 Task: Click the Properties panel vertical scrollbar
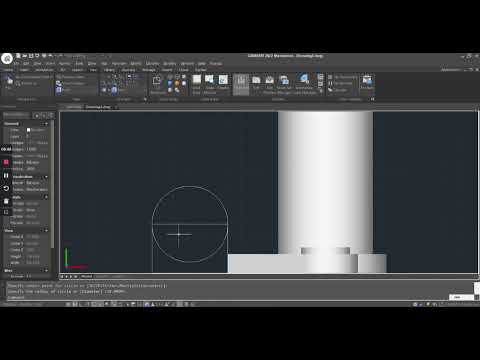[x=52, y=183]
